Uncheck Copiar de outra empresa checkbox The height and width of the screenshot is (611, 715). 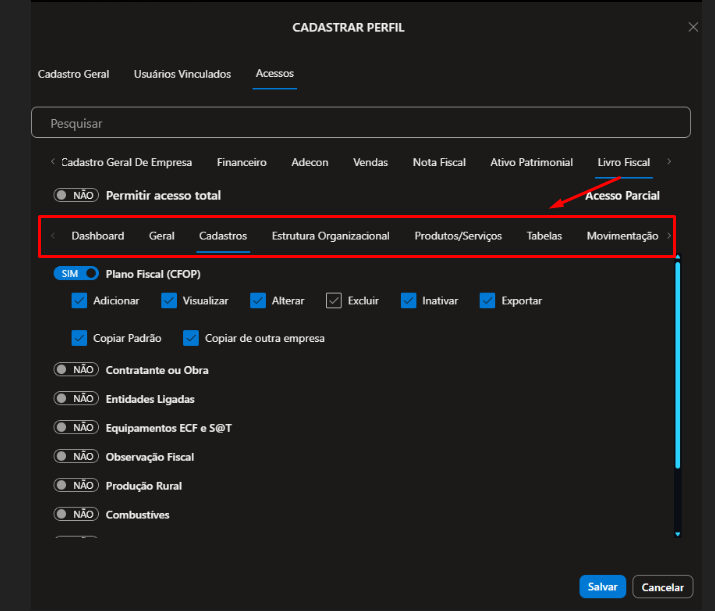(x=192, y=338)
